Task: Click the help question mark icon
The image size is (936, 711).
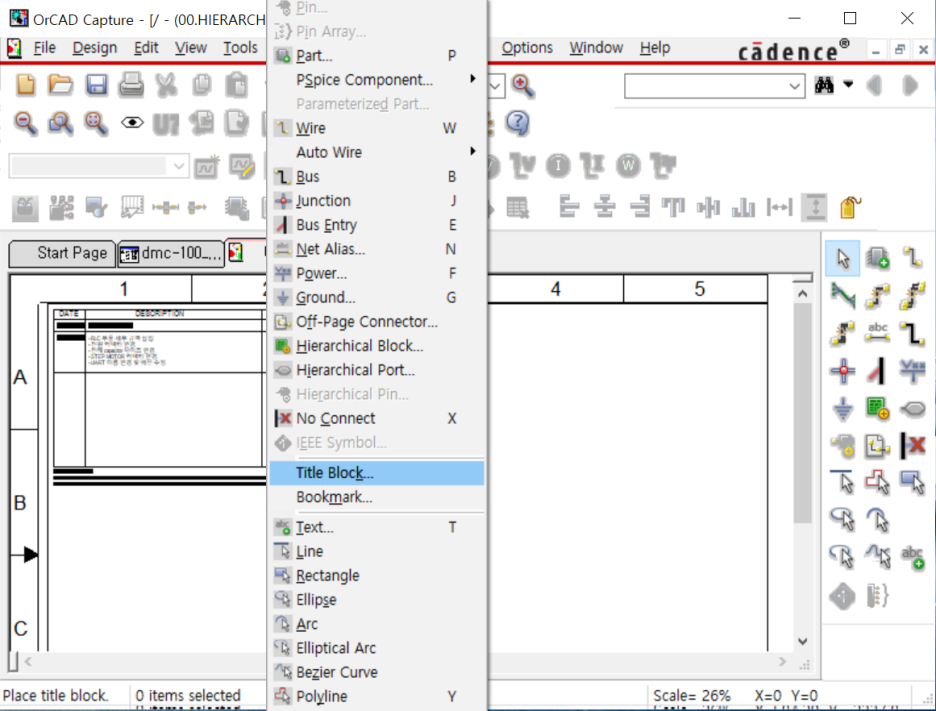Action: click(517, 123)
